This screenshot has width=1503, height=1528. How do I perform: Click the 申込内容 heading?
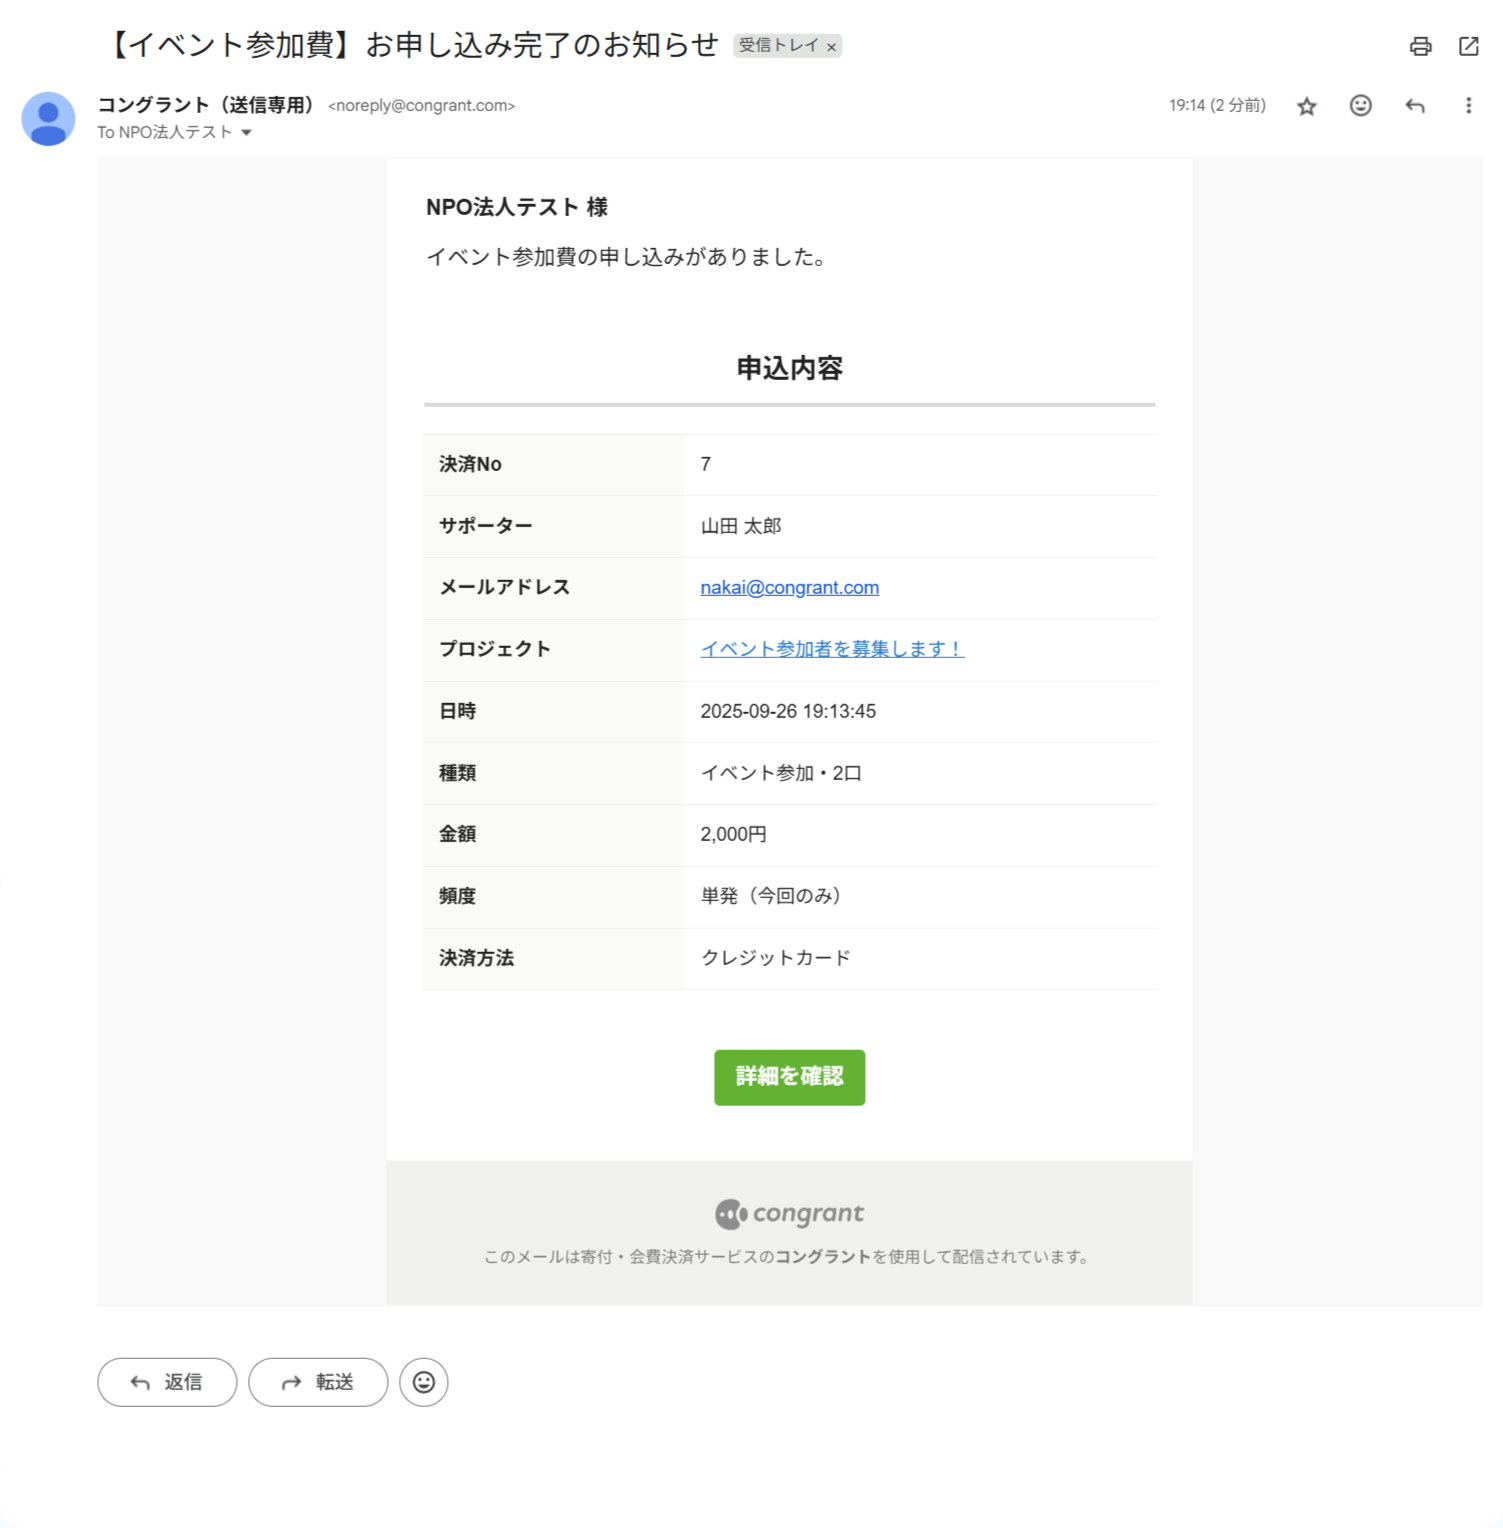click(789, 368)
